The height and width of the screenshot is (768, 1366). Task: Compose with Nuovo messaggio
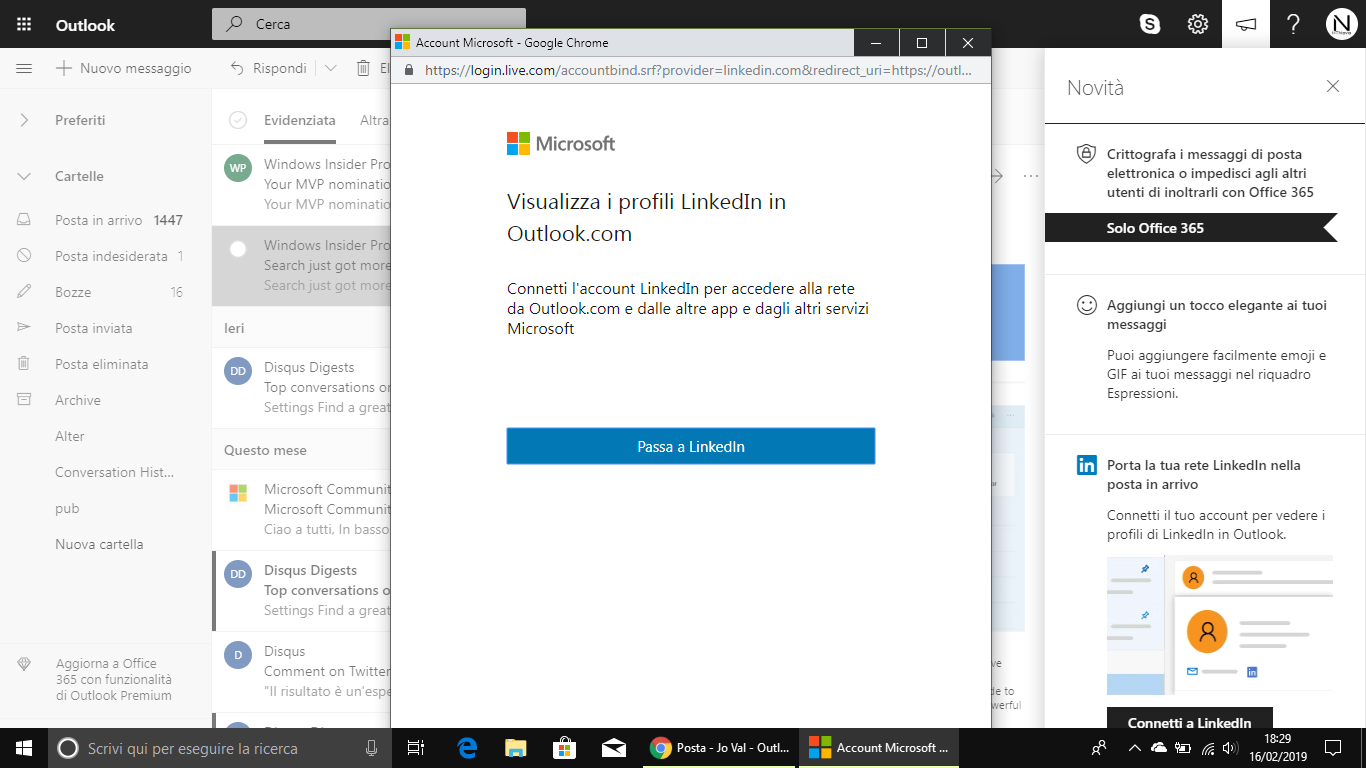coord(123,68)
